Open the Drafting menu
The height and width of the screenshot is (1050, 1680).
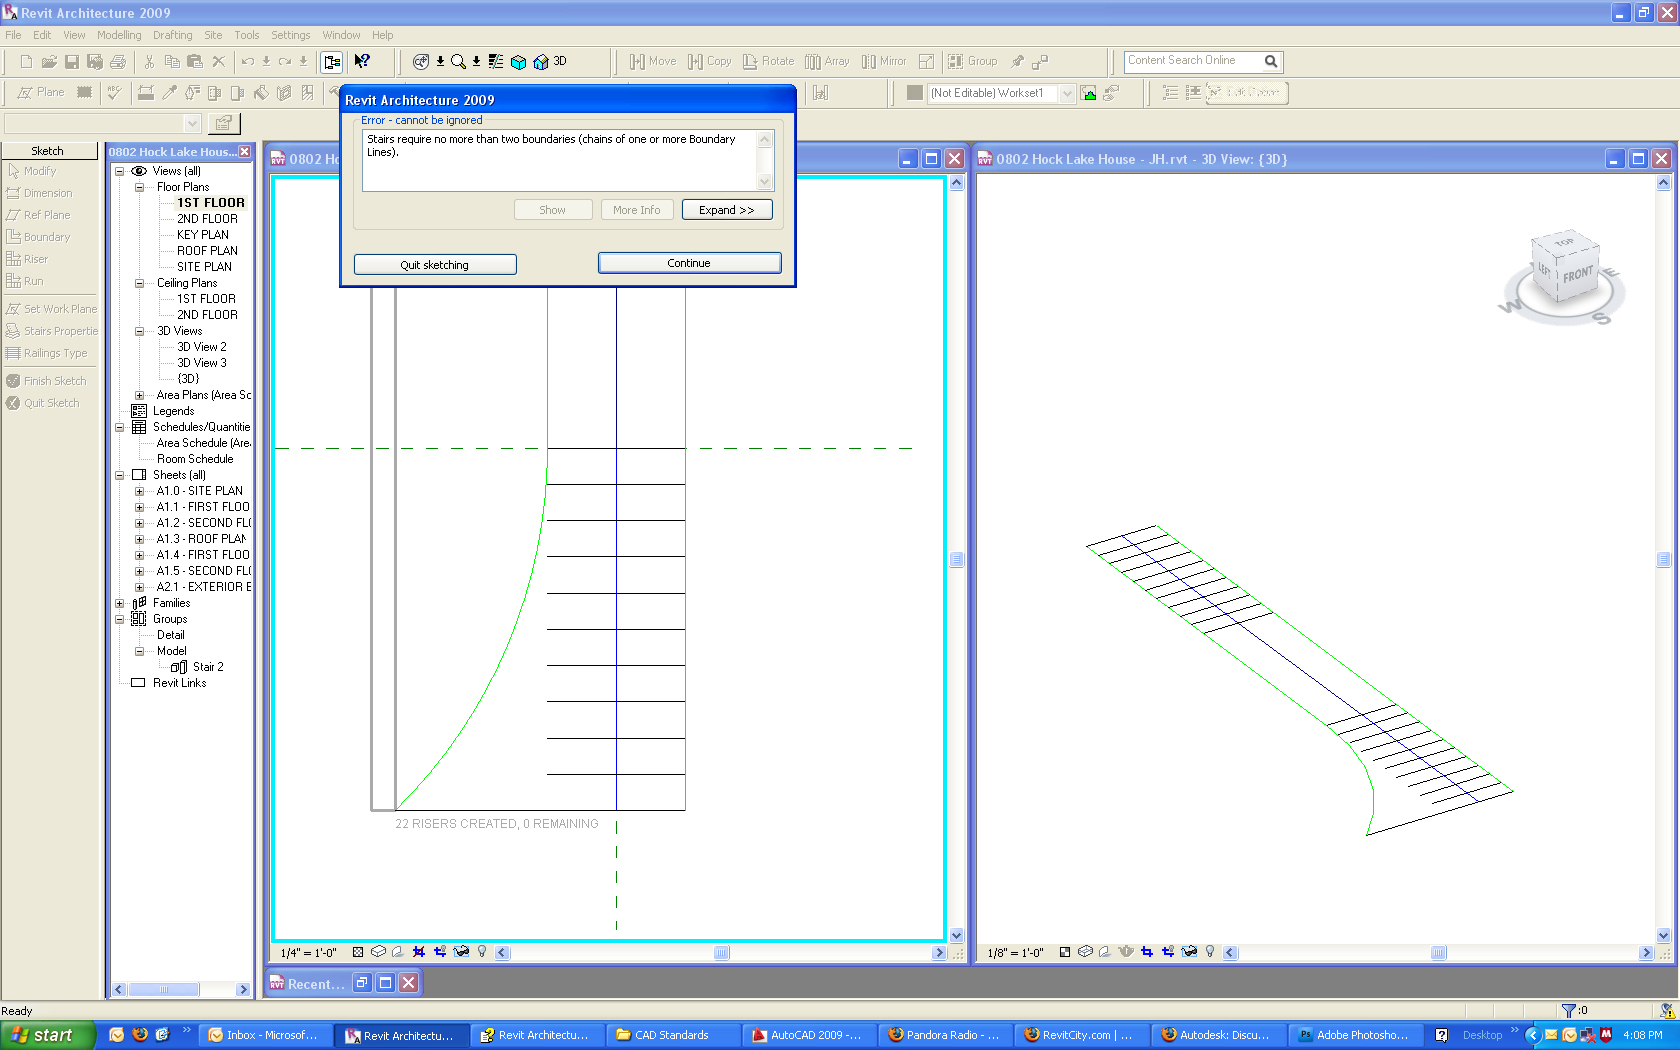[x=172, y=35]
